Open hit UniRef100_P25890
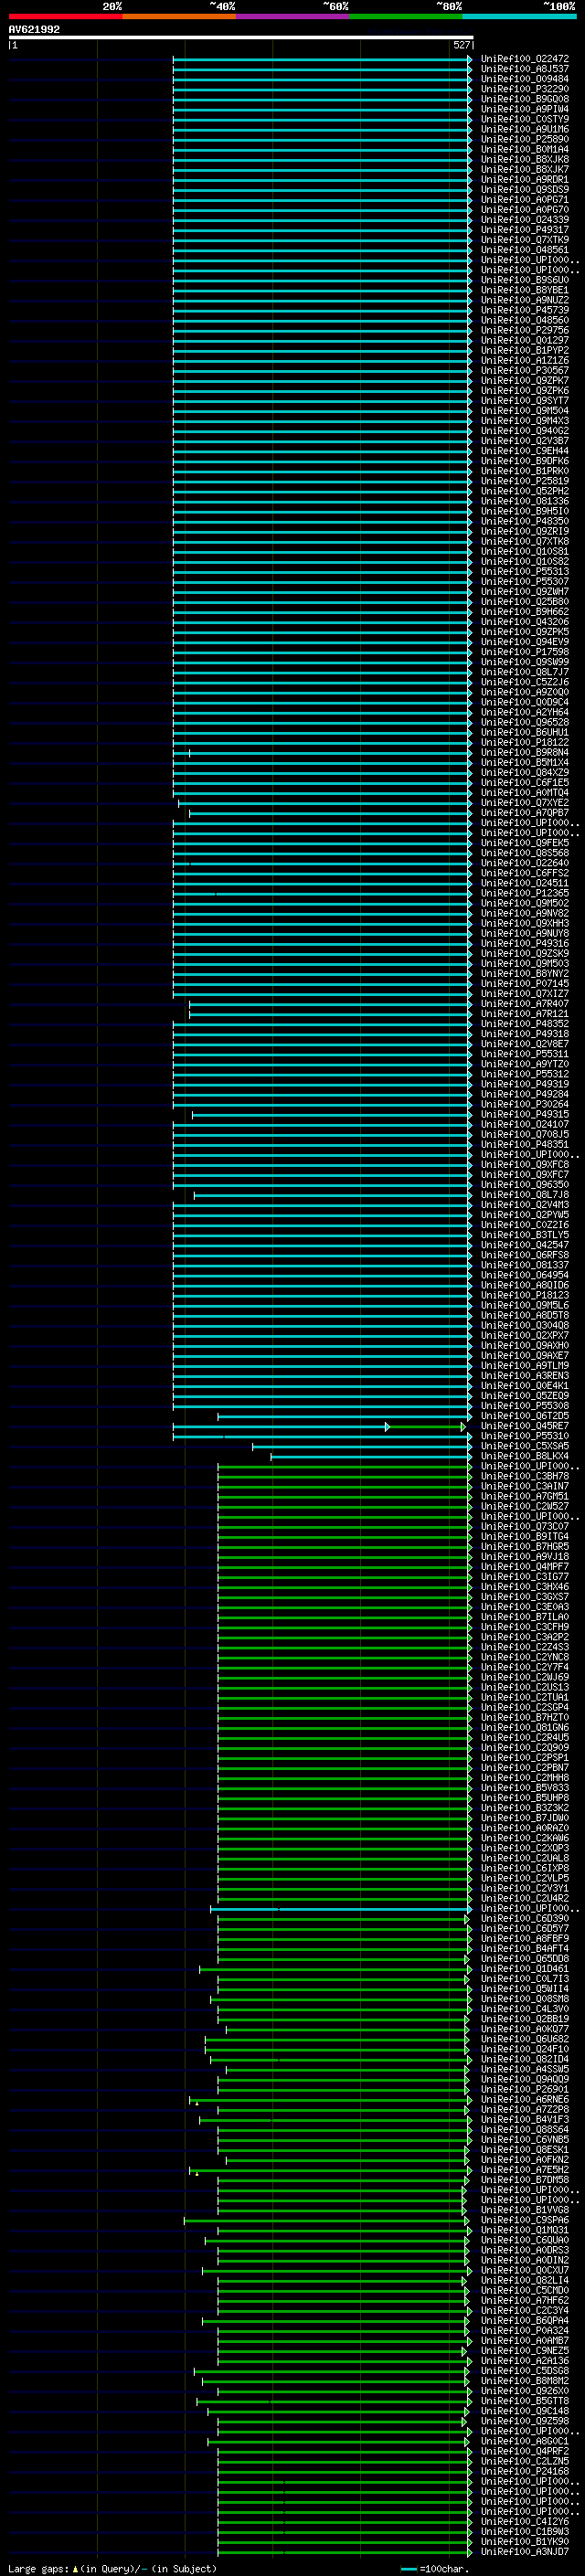Screen dimensions: 585x2576 click(524, 139)
